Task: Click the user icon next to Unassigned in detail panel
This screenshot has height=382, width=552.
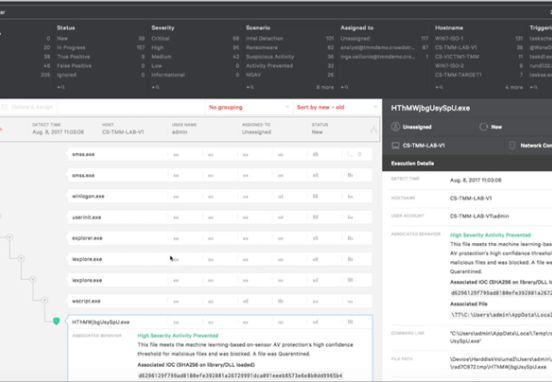Action: point(395,127)
